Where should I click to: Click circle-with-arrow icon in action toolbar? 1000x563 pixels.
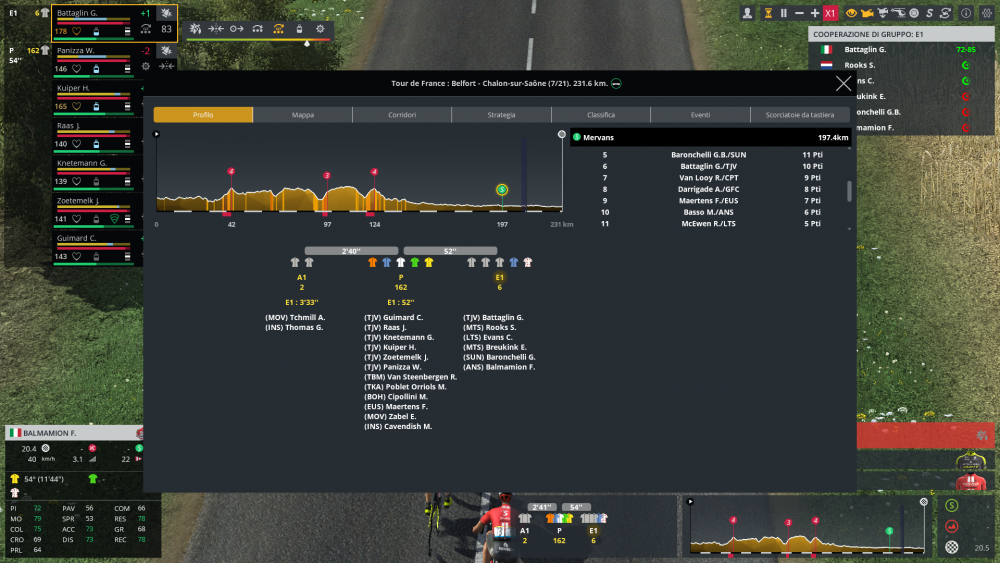tap(237, 29)
